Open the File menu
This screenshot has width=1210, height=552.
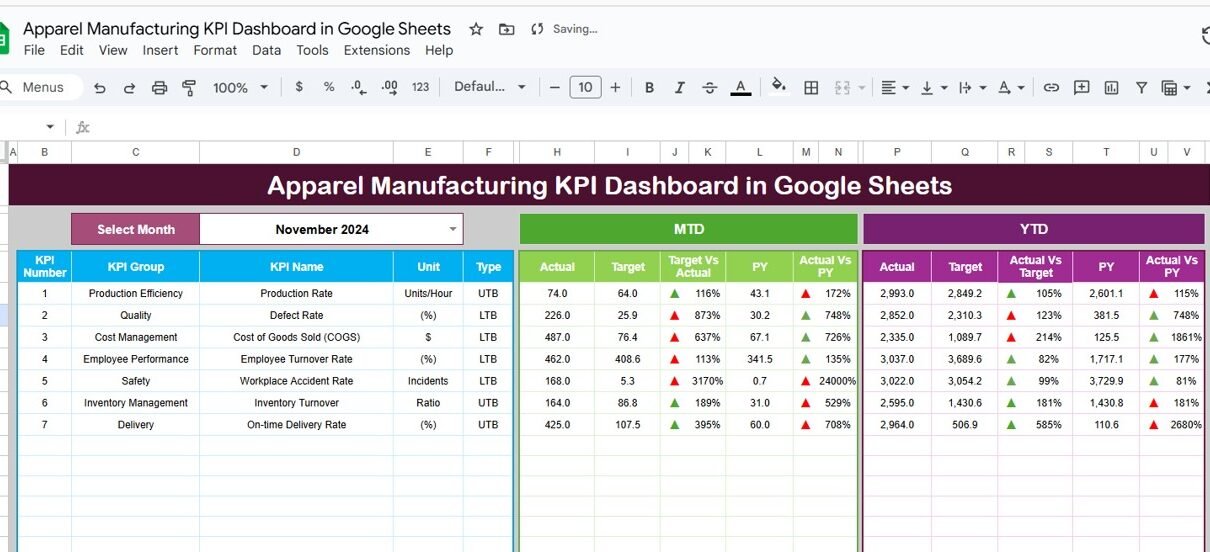tap(34, 50)
